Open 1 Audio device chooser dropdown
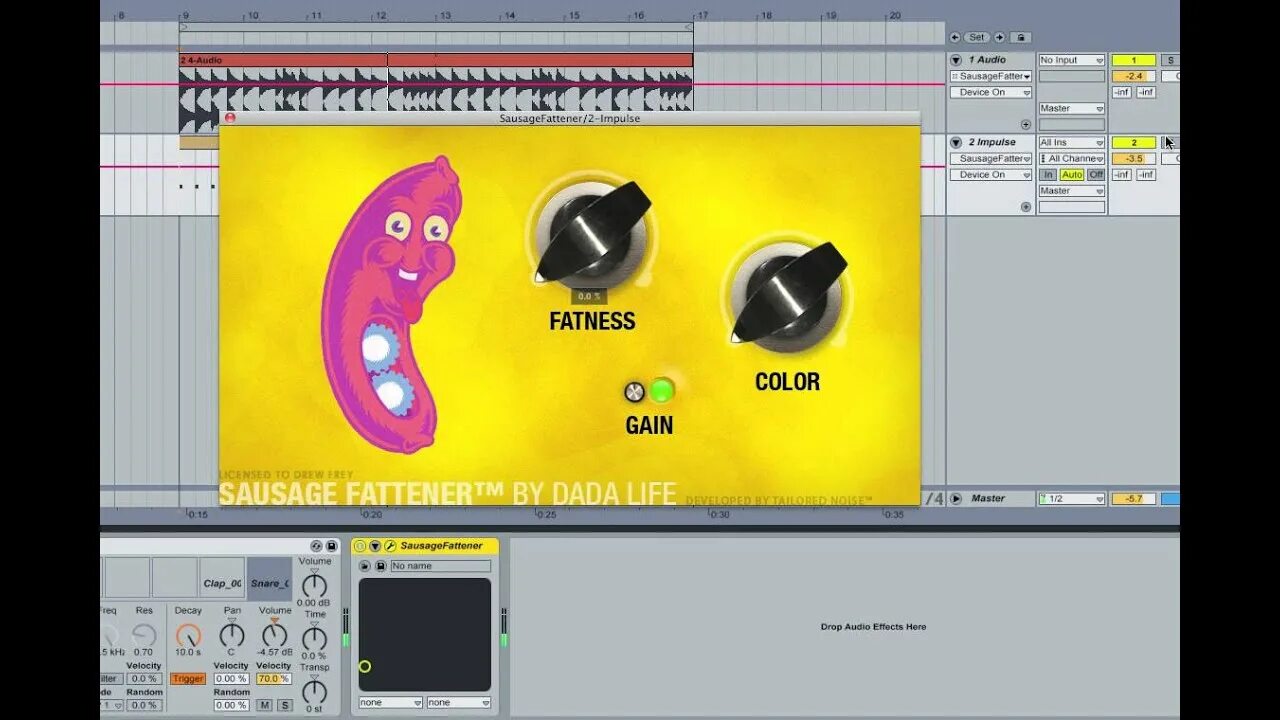The width and height of the screenshot is (1280, 720). 990,76
